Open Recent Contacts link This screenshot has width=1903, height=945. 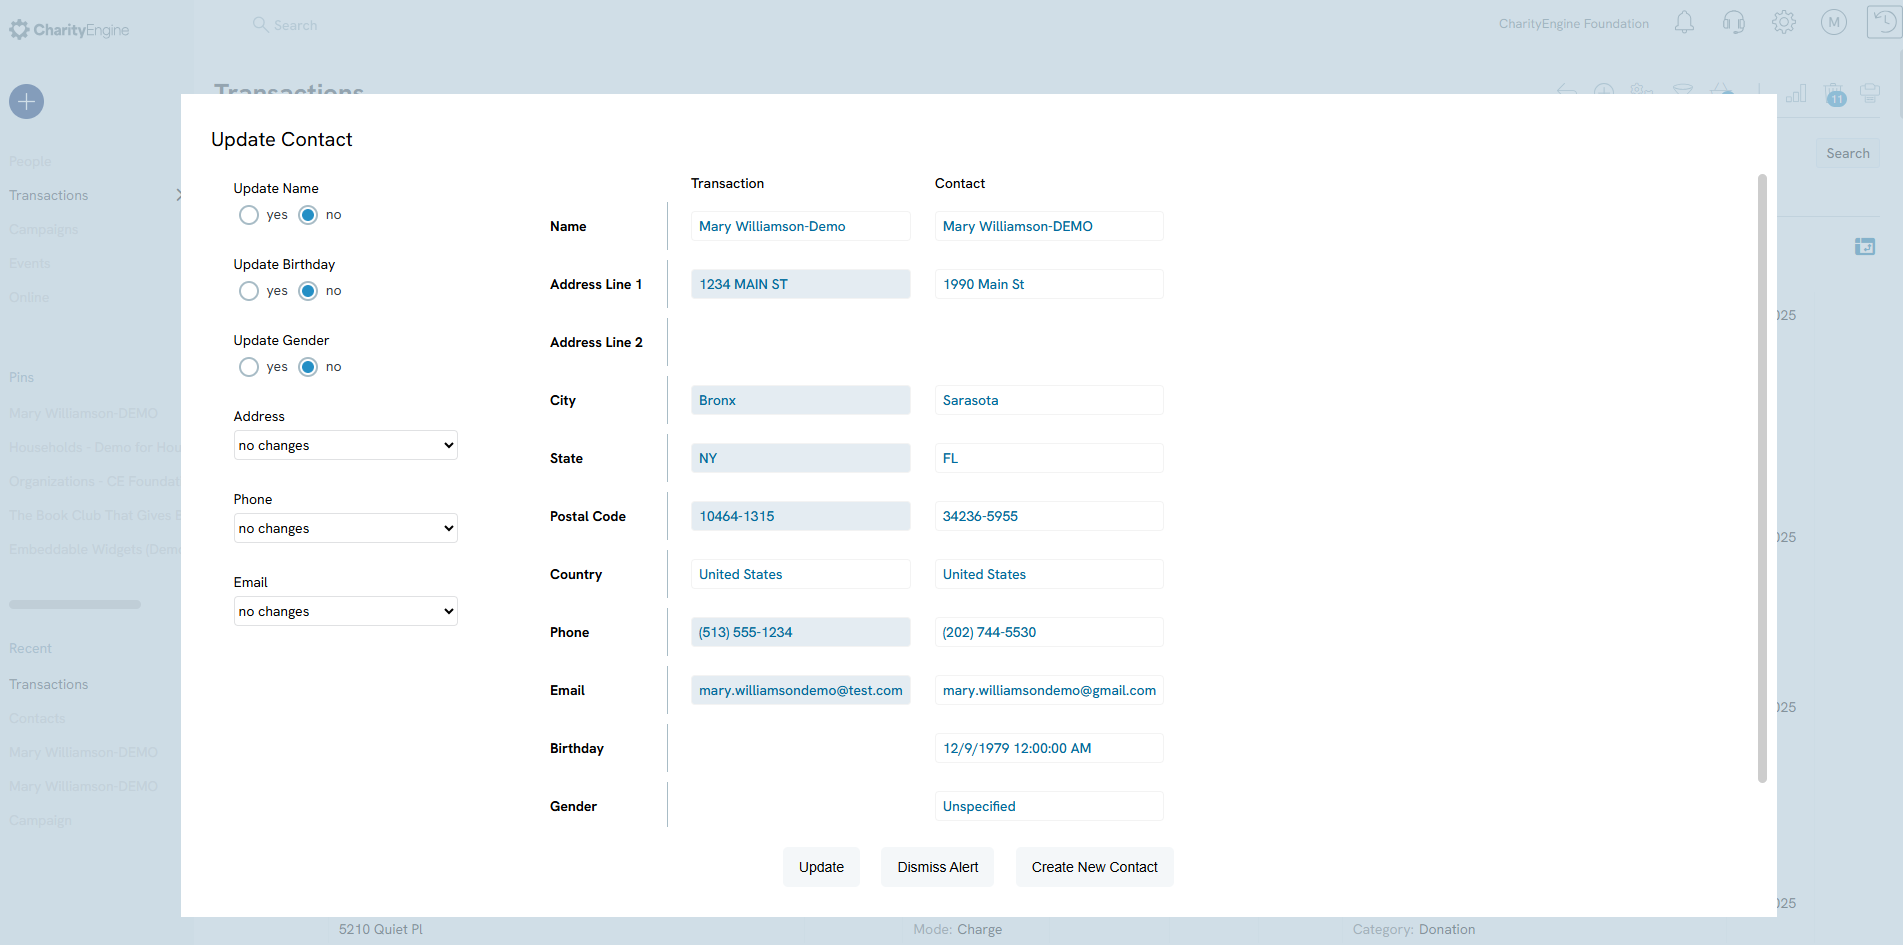tap(37, 718)
